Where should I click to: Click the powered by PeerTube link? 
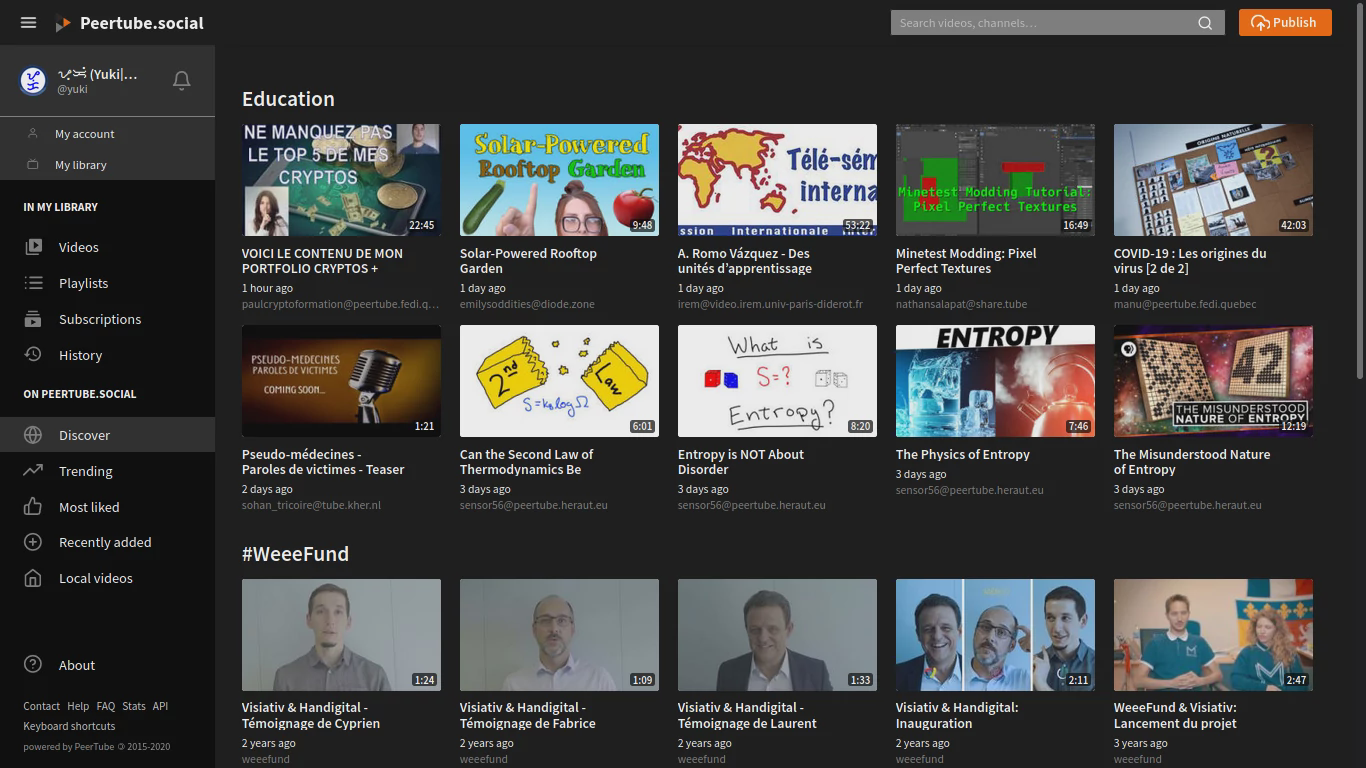tap(96, 747)
